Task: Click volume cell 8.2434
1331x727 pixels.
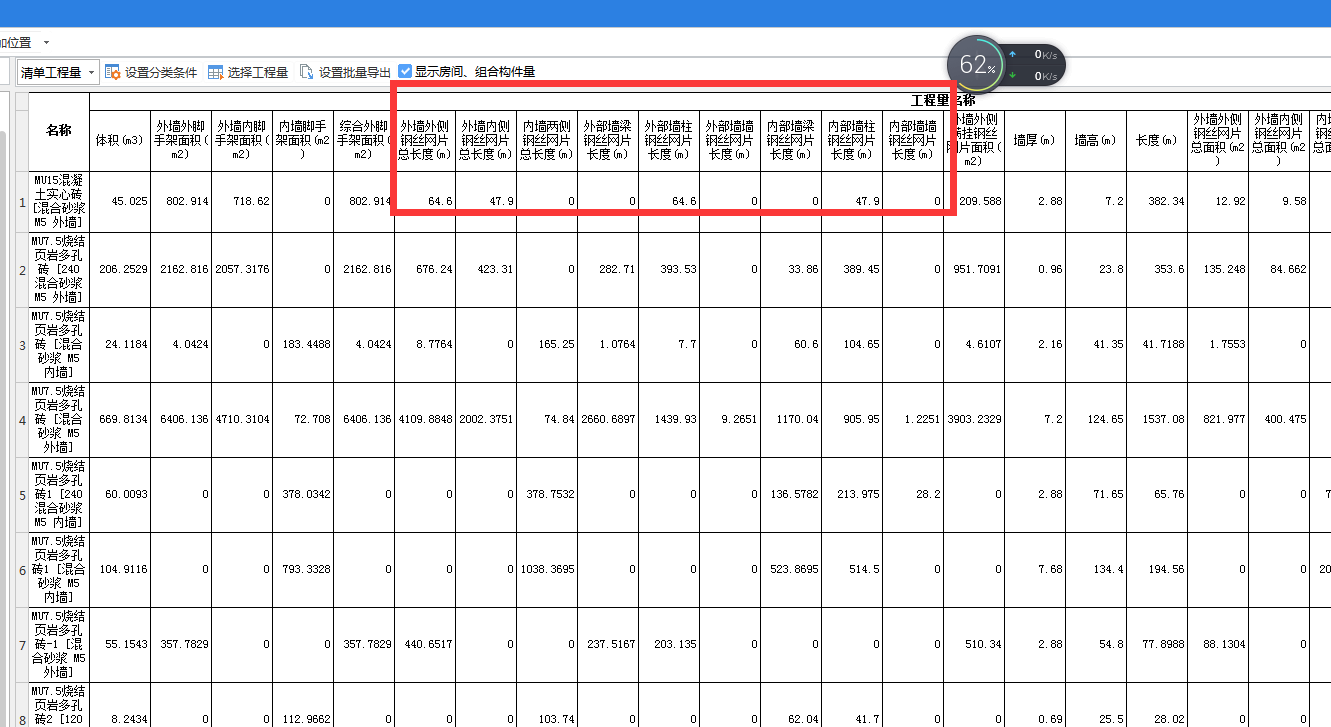Action: pyautogui.click(x=120, y=705)
